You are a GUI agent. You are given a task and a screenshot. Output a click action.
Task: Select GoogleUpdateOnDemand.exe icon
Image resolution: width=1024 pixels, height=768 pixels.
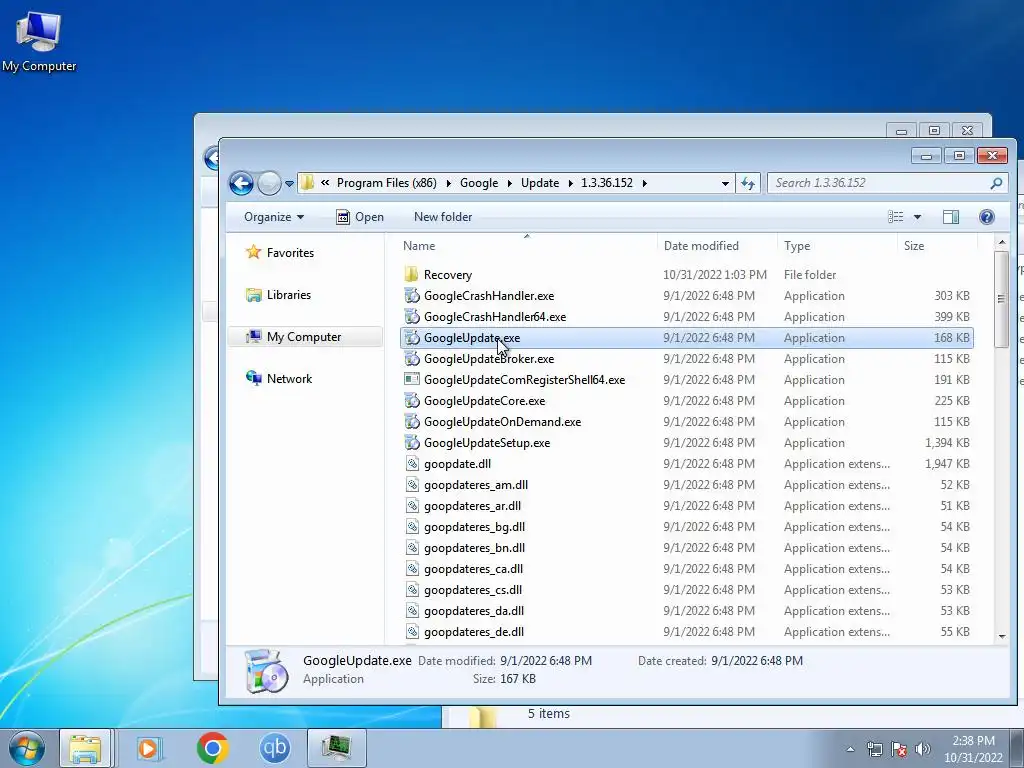[x=411, y=422]
